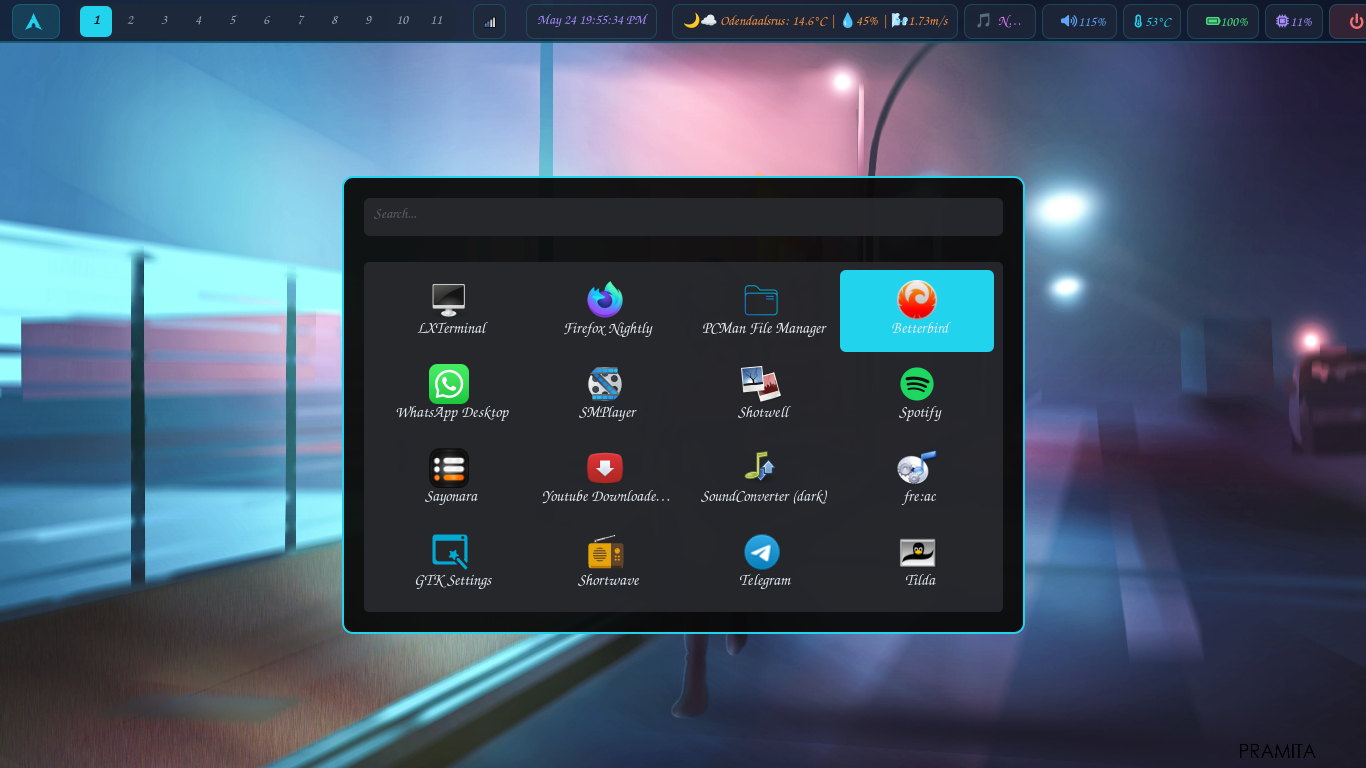Click the music note player module
Screen dimensions: 1366x768
pos(999,21)
